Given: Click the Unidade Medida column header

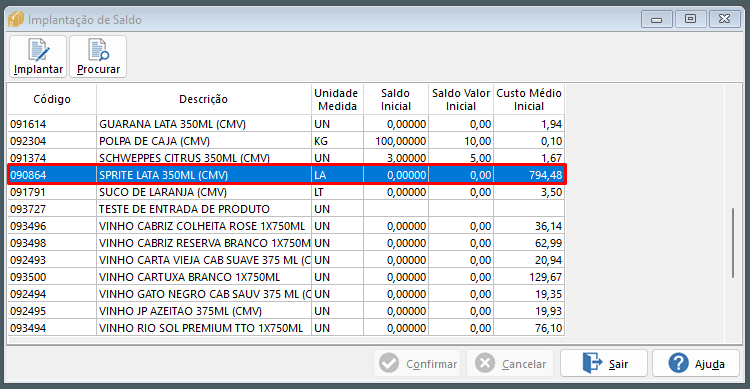Looking at the screenshot, I should [x=337, y=99].
